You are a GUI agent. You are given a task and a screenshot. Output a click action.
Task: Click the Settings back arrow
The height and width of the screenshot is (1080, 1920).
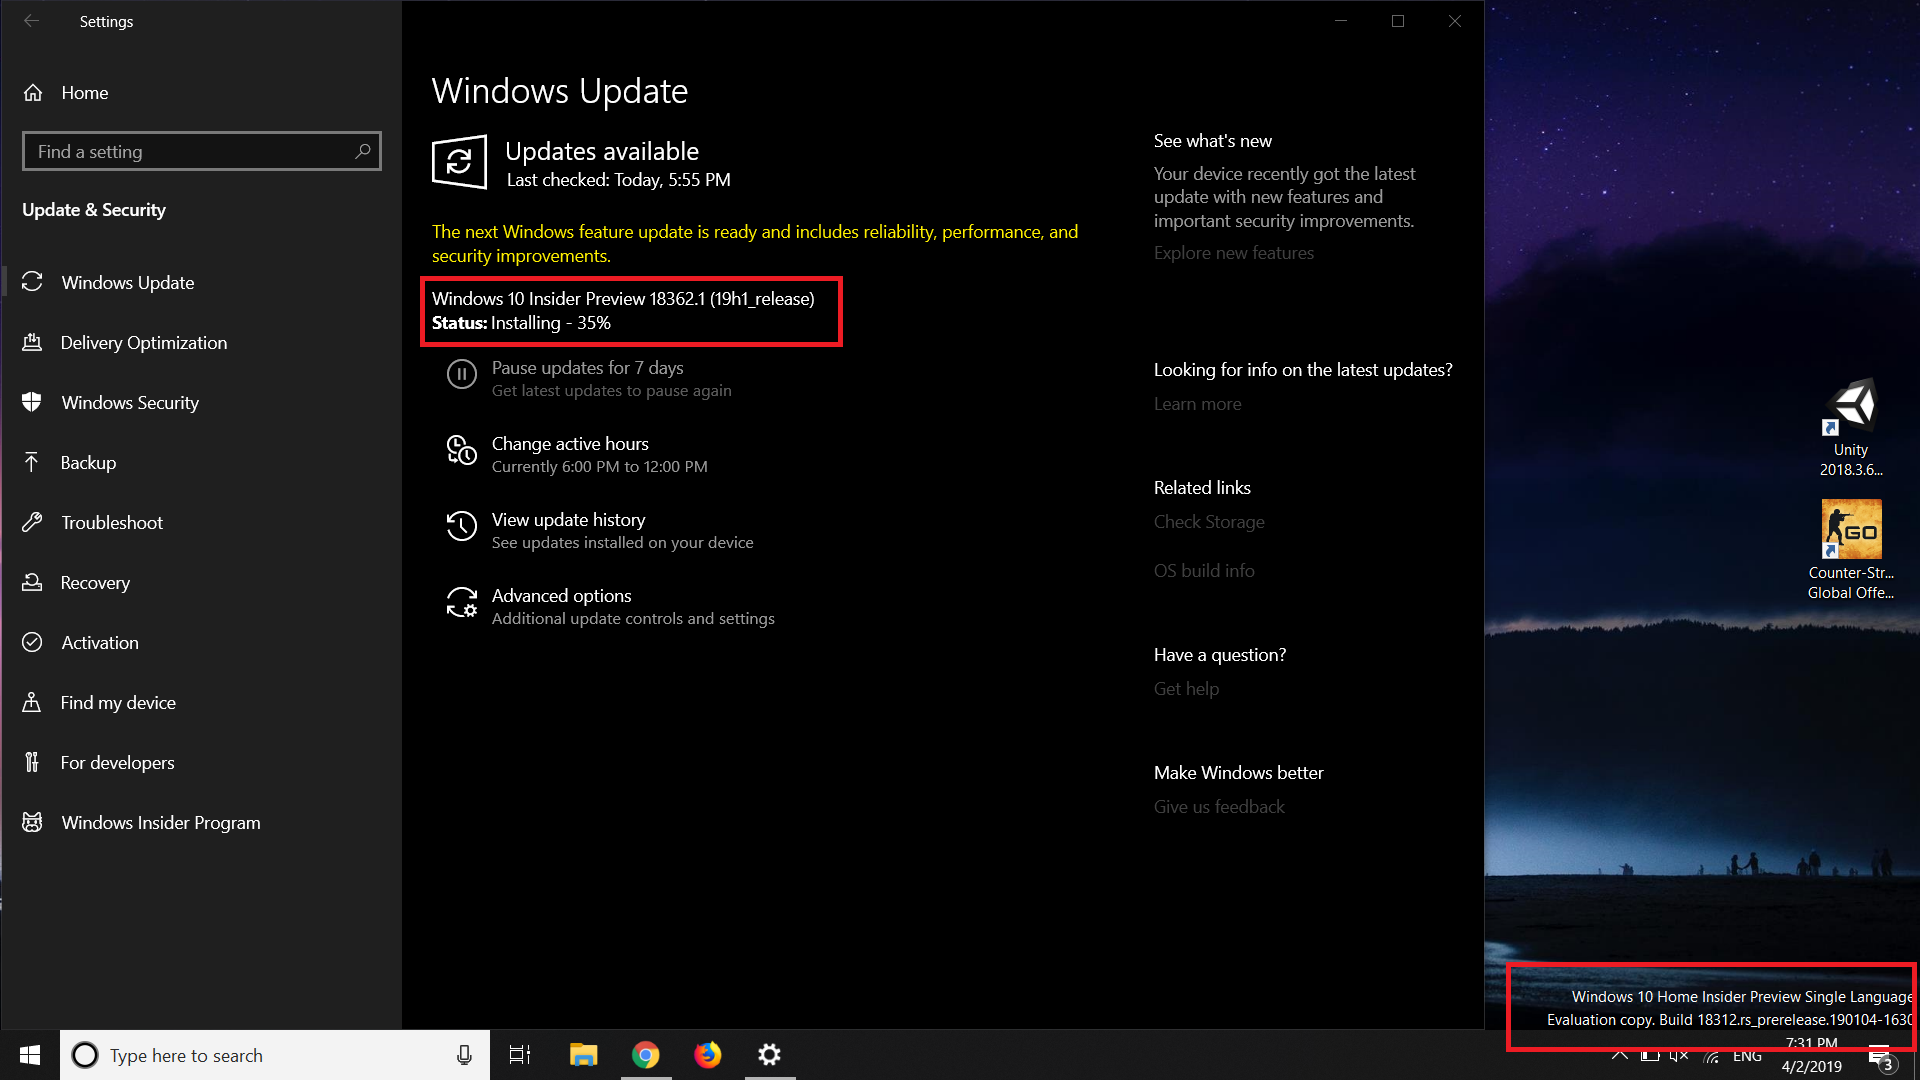(x=31, y=21)
